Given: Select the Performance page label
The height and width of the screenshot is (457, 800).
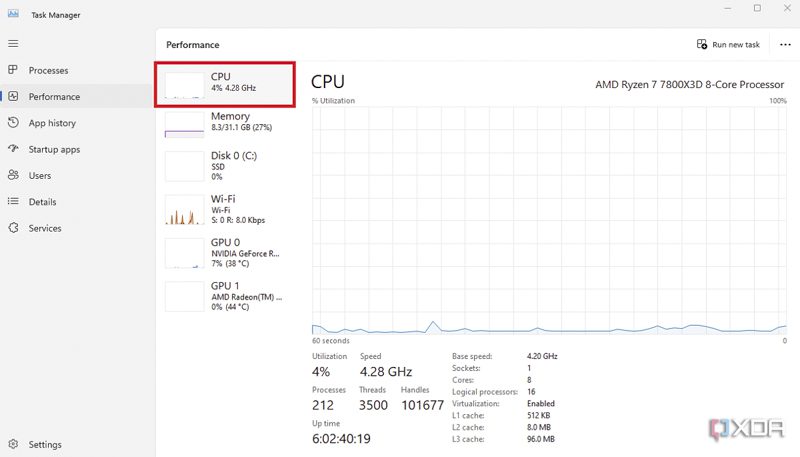Looking at the screenshot, I should tap(54, 97).
